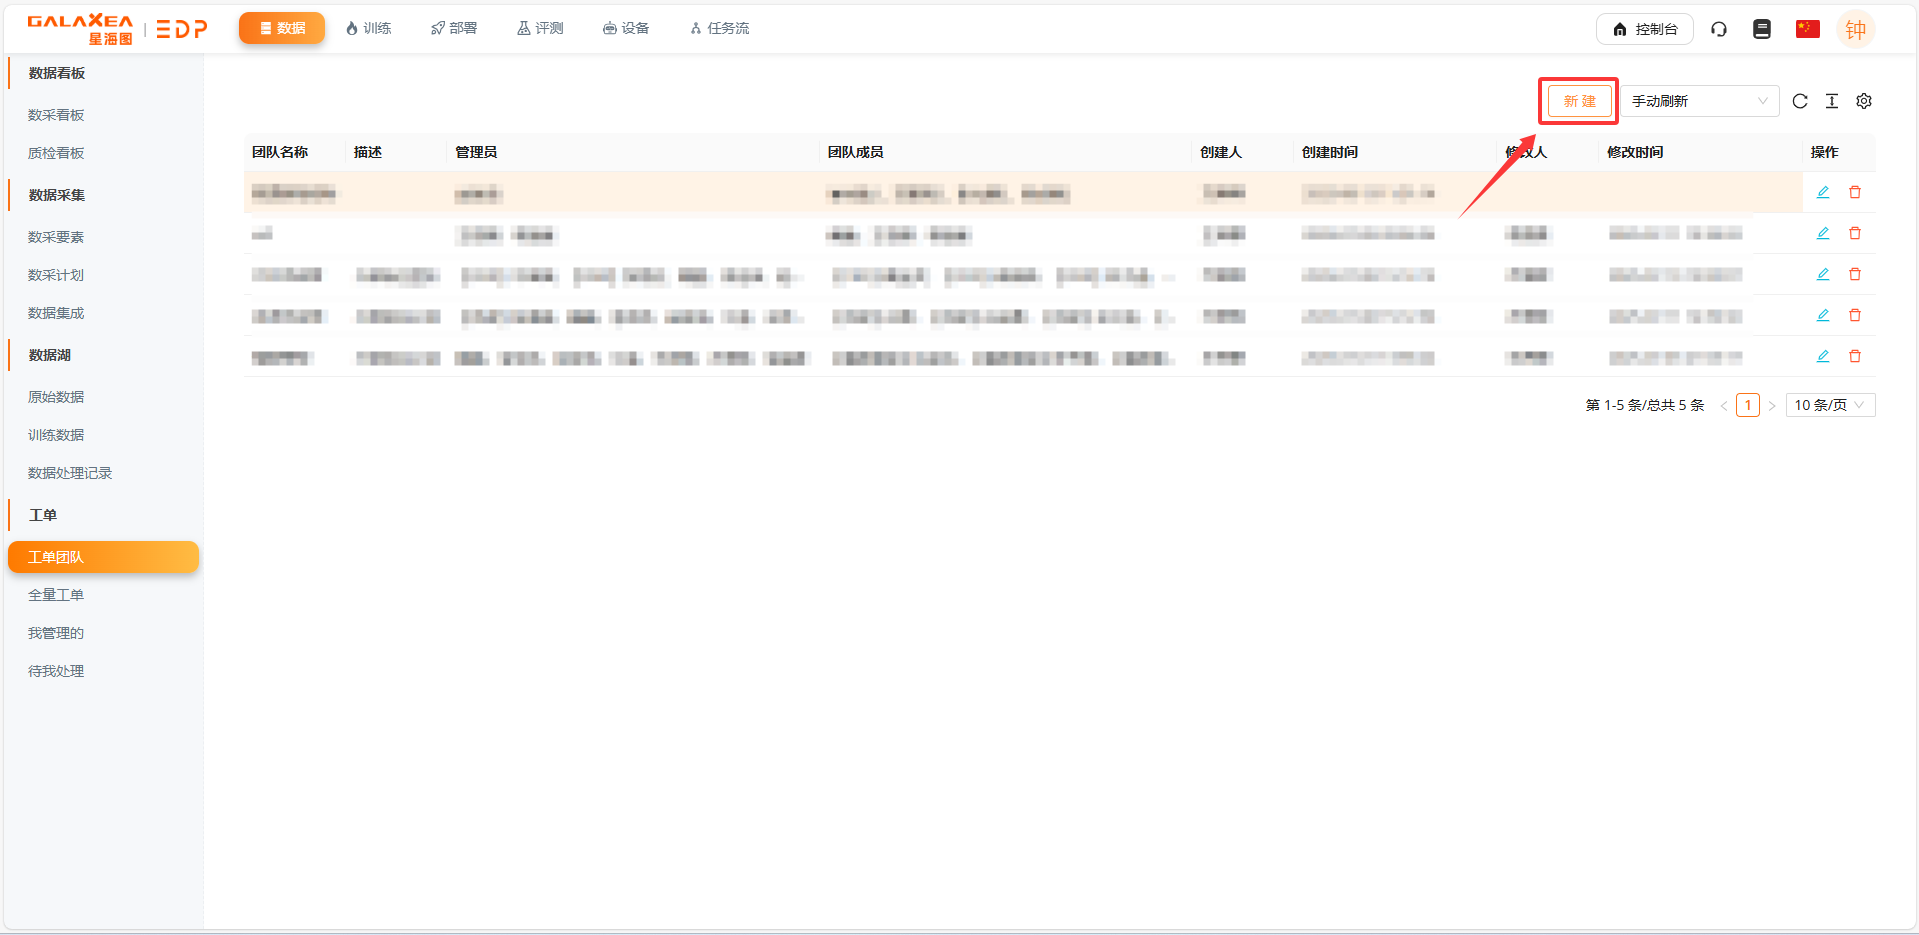Open the 控制台 console button
The width and height of the screenshot is (1919, 935).
point(1644,29)
